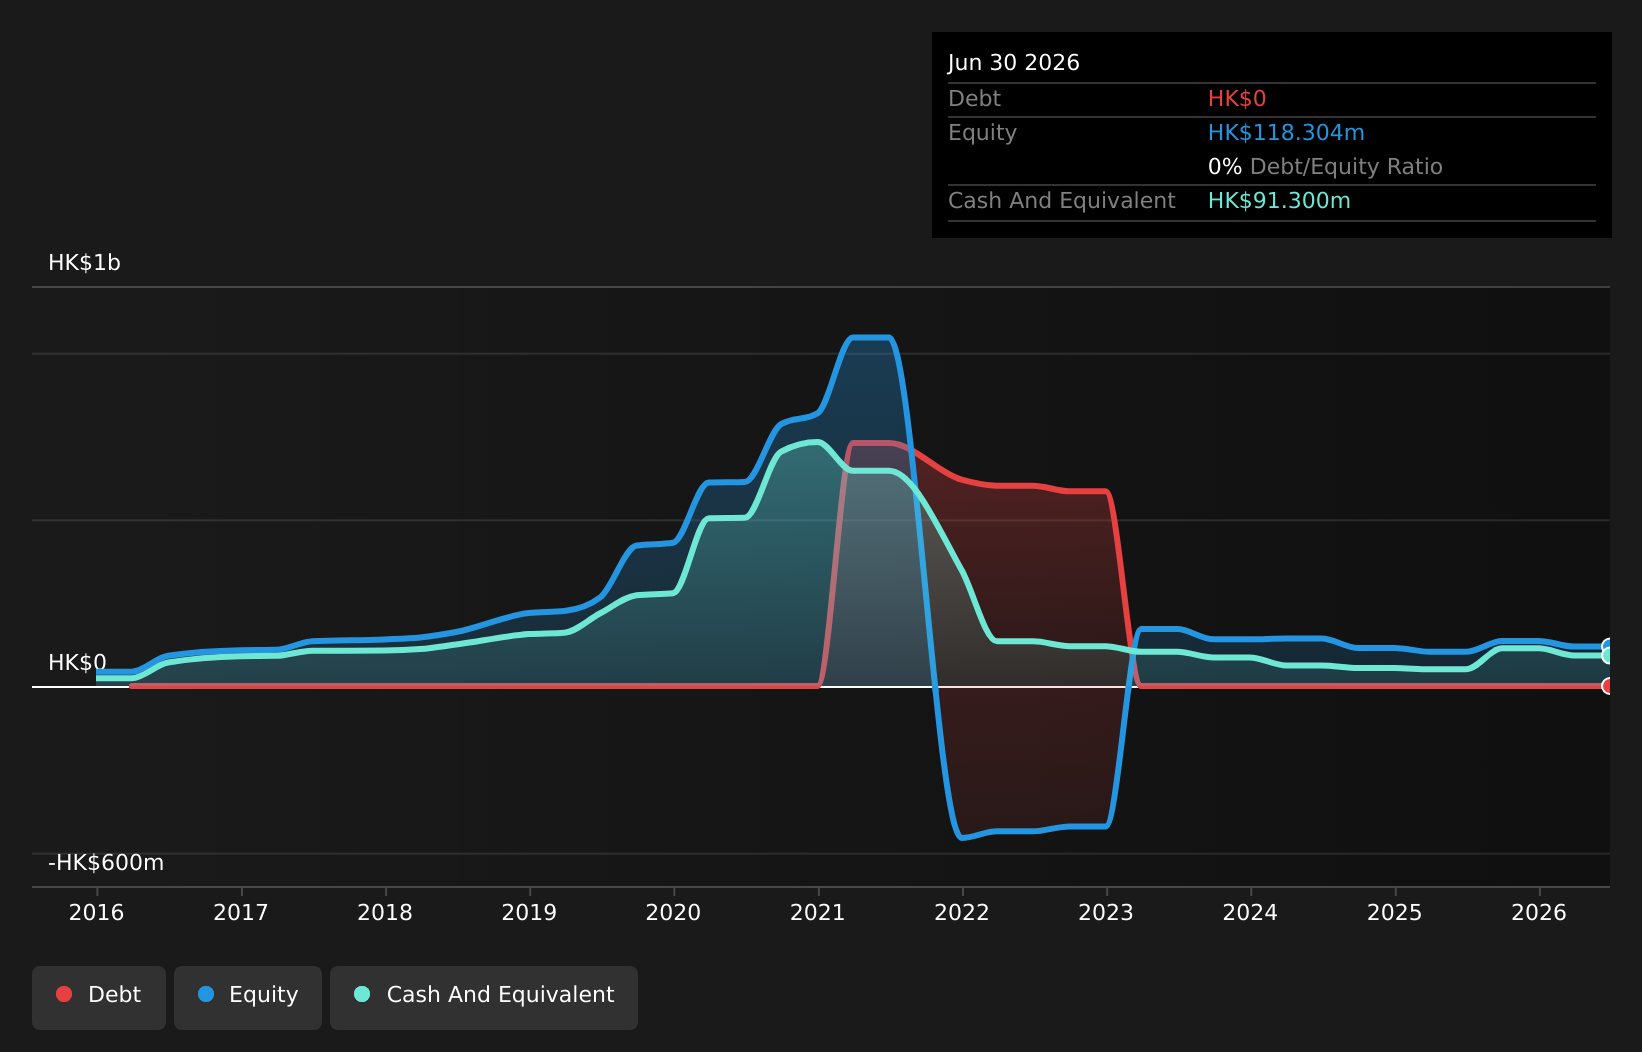Screen dimensions: 1642x1052
Task: Click the -HK$600m y-axis label
Action: [106, 863]
